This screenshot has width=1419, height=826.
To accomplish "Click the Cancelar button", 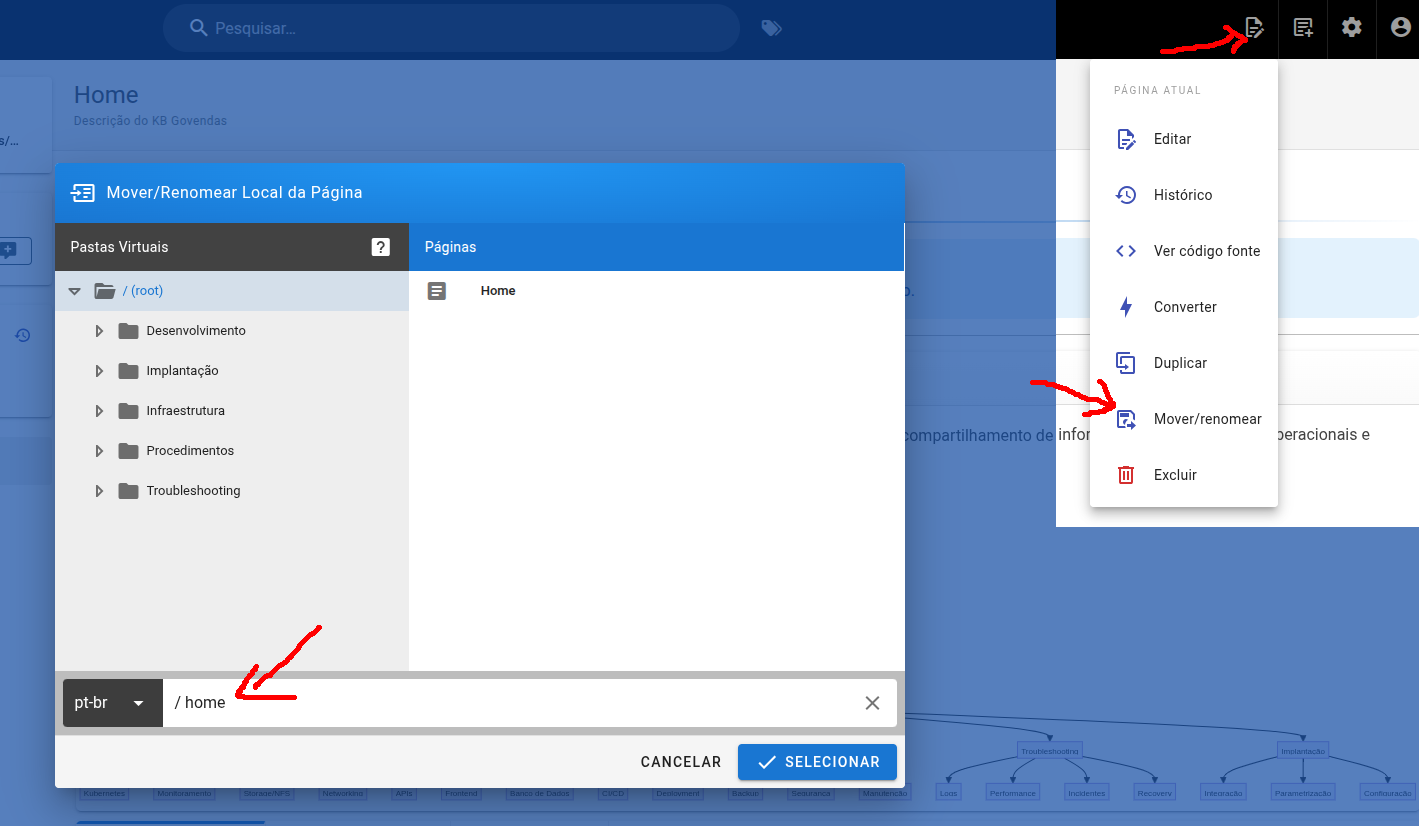I will [x=680, y=762].
